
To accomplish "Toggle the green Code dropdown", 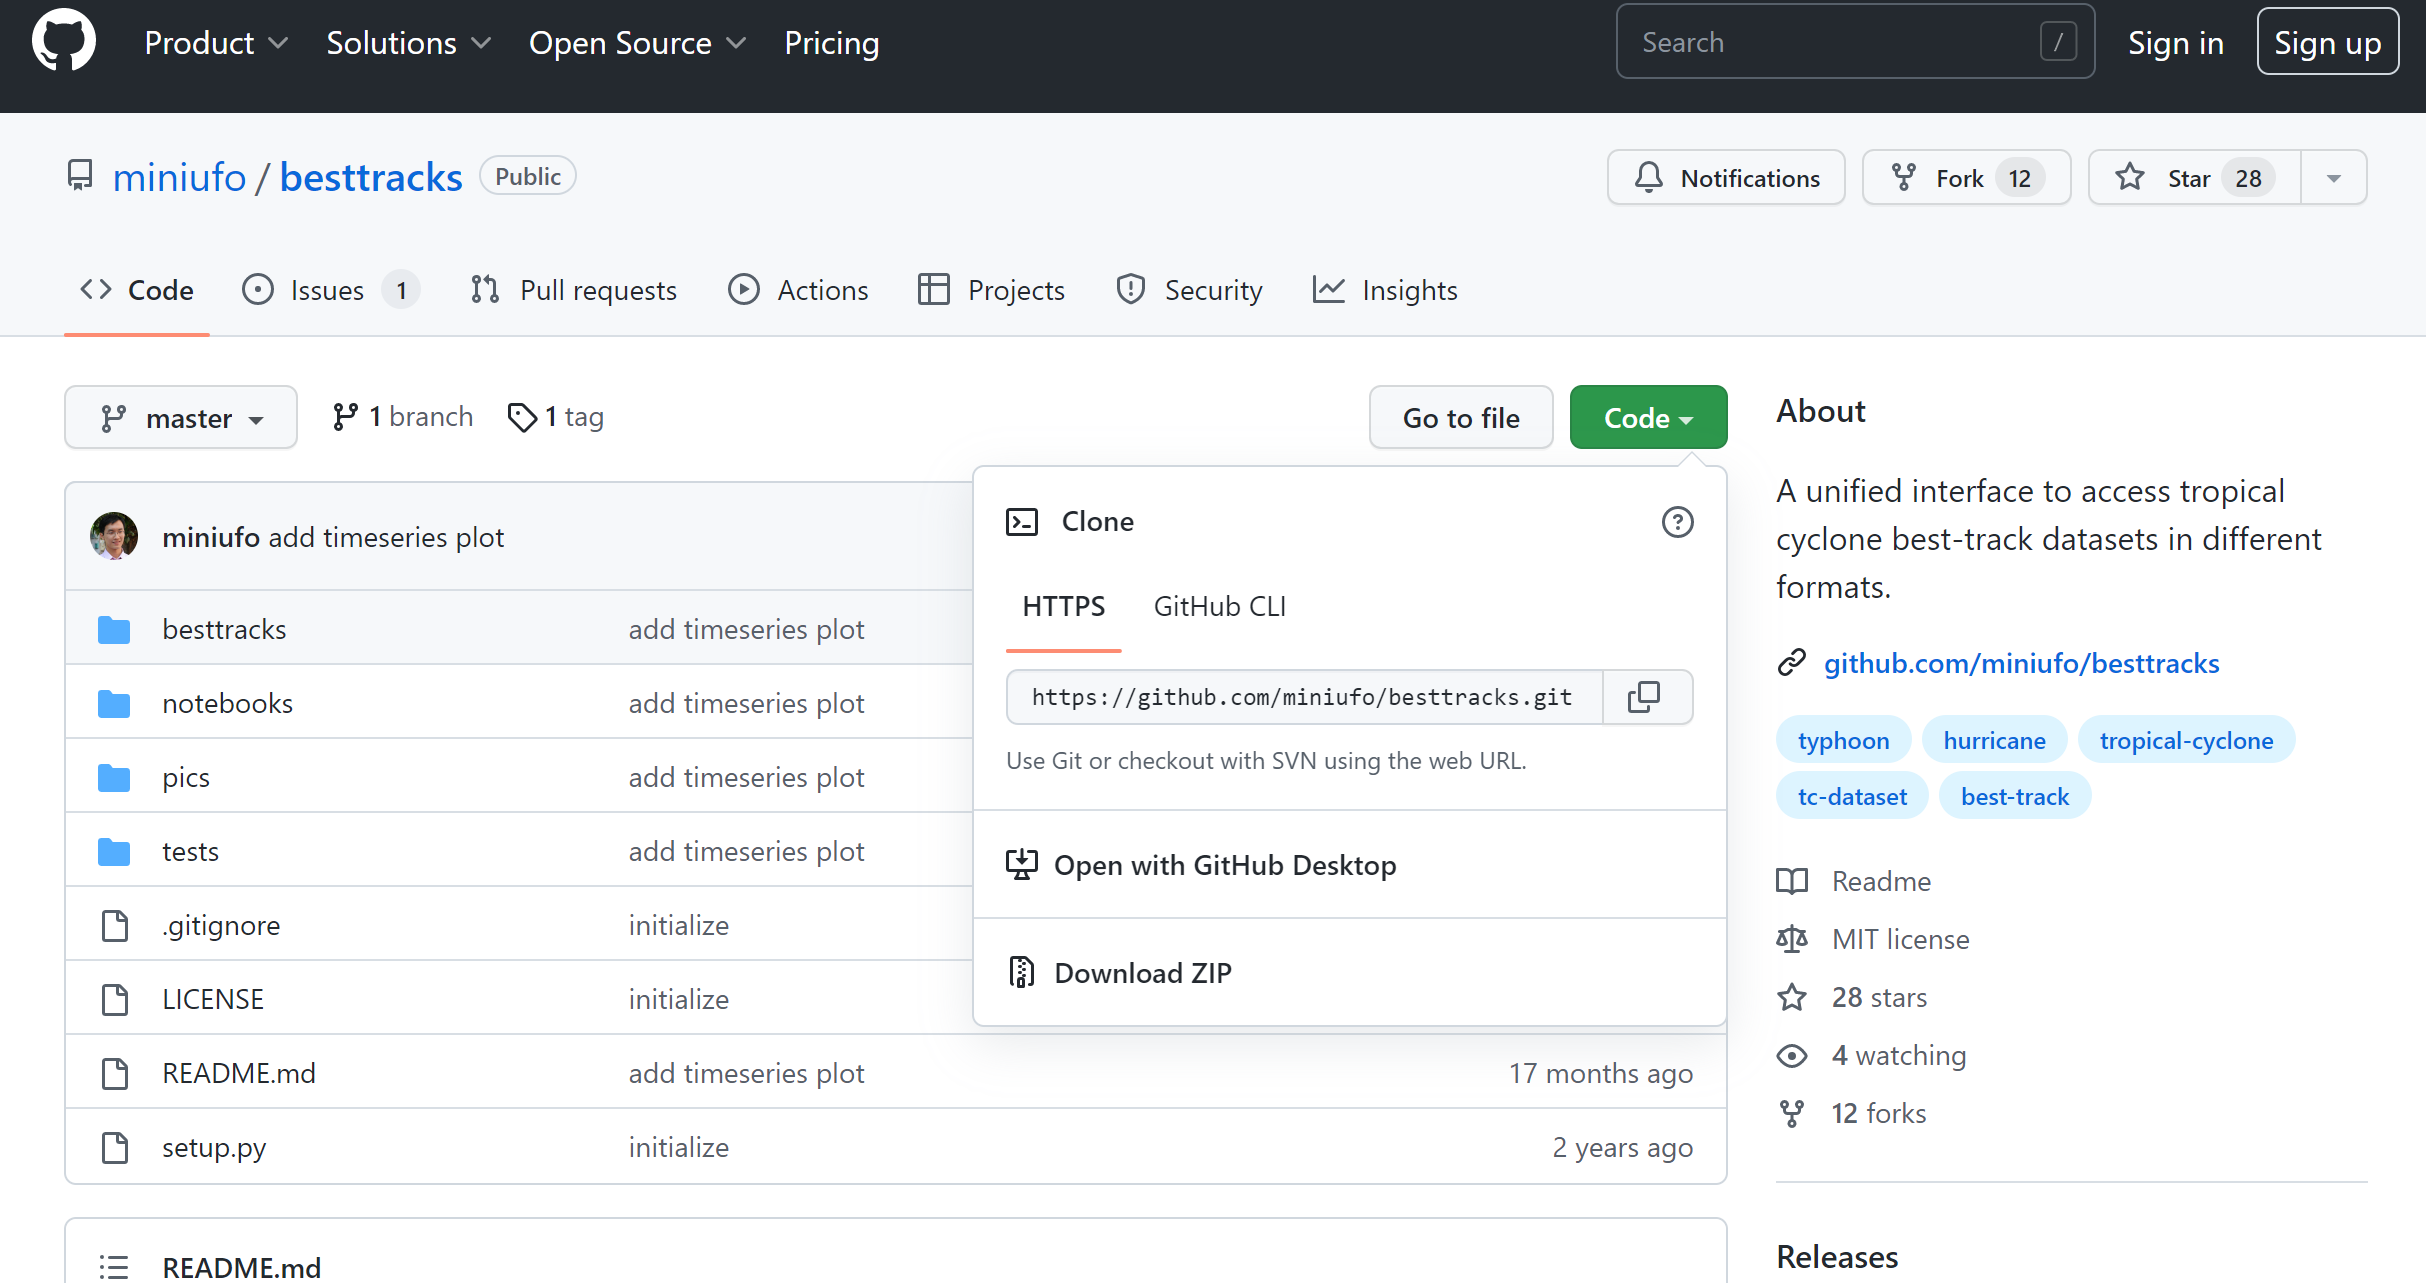I will coord(1647,418).
